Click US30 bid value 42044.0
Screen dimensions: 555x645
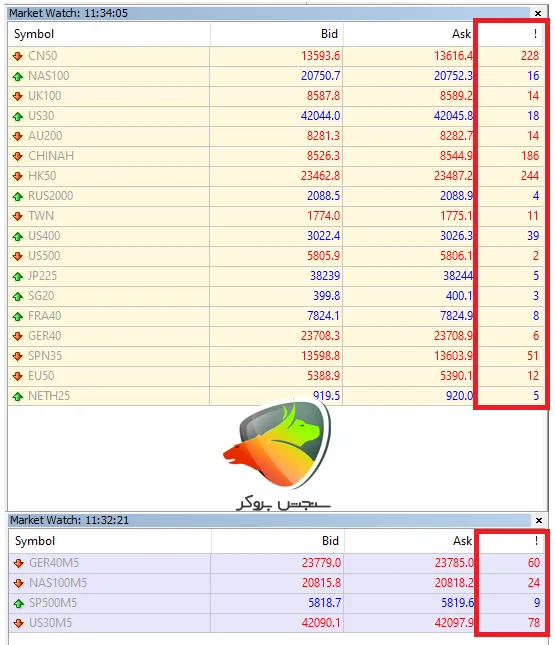pyautogui.click(x=320, y=116)
